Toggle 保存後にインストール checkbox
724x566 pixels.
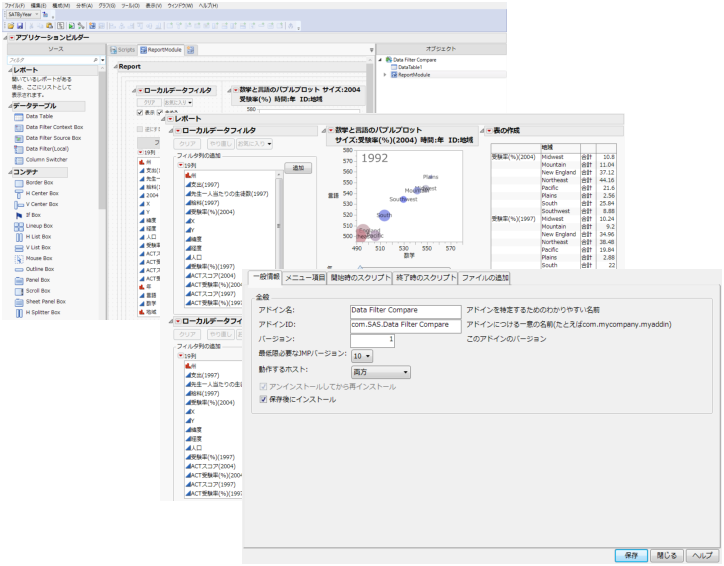click(x=263, y=399)
